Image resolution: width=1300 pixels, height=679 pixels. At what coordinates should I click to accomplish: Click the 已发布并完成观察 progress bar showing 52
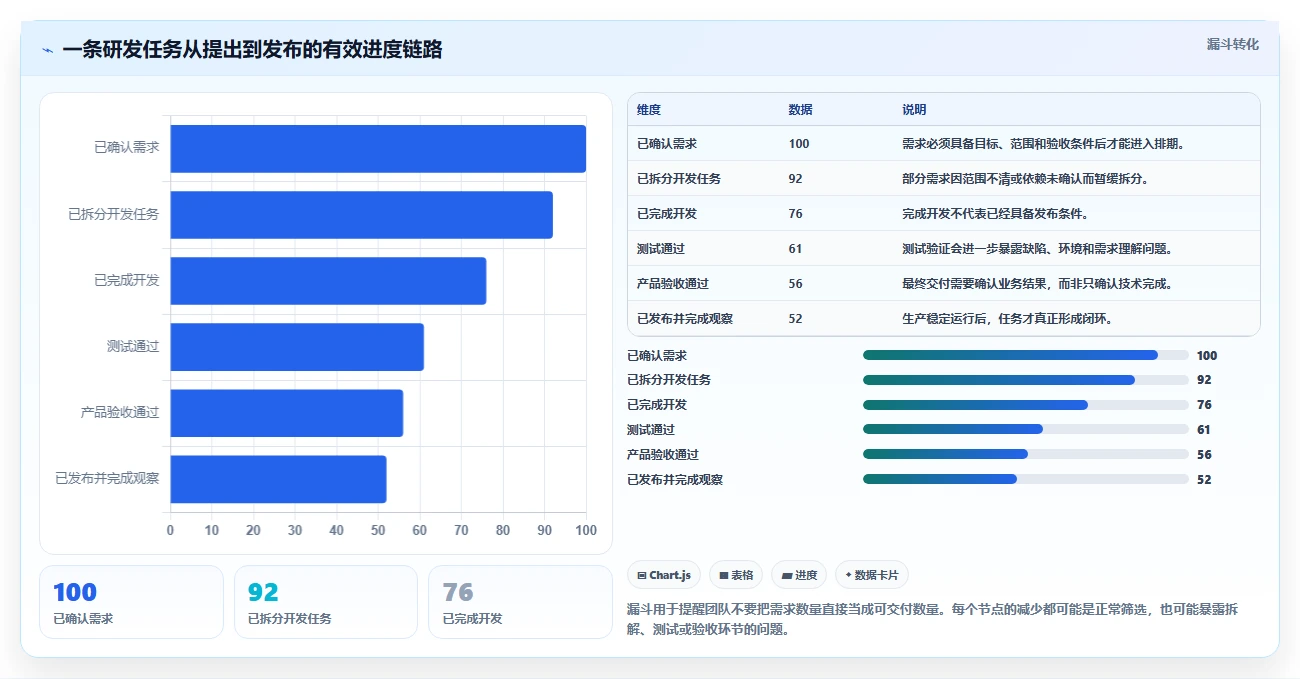pos(1026,479)
